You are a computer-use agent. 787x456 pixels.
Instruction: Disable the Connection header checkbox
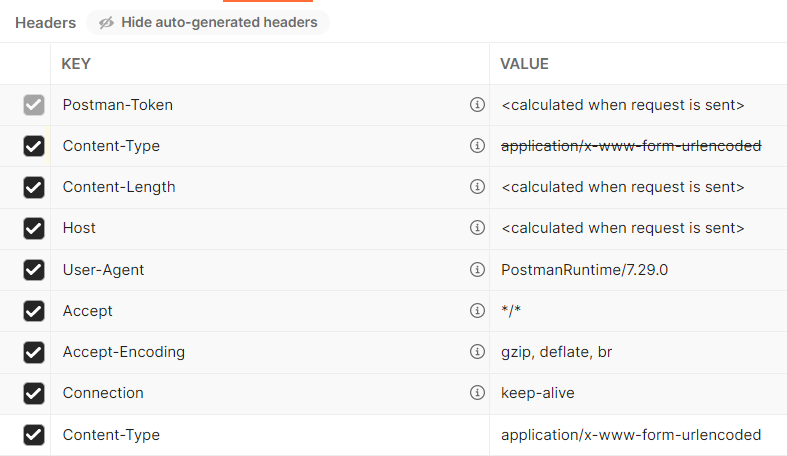[34, 393]
